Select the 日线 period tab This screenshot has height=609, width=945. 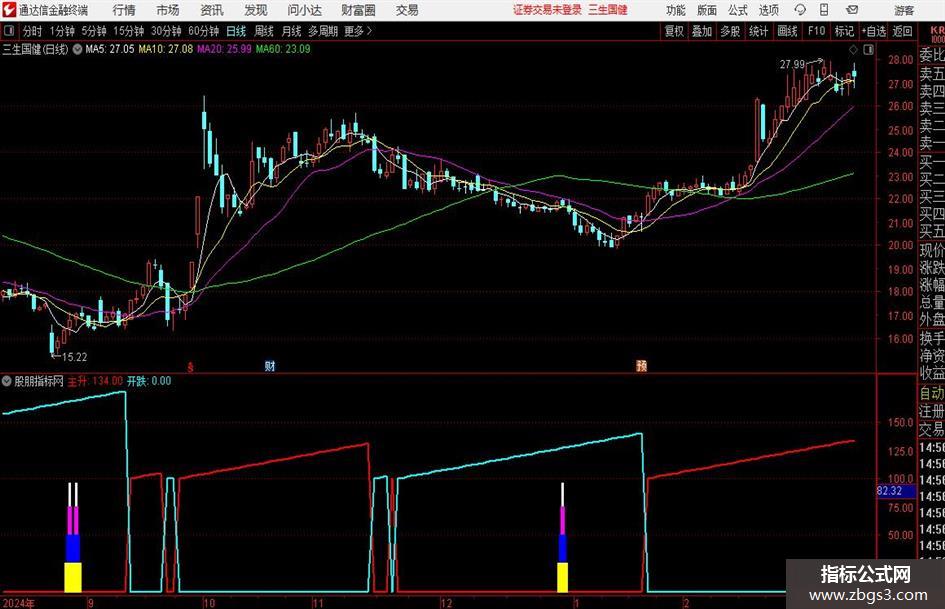point(236,31)
